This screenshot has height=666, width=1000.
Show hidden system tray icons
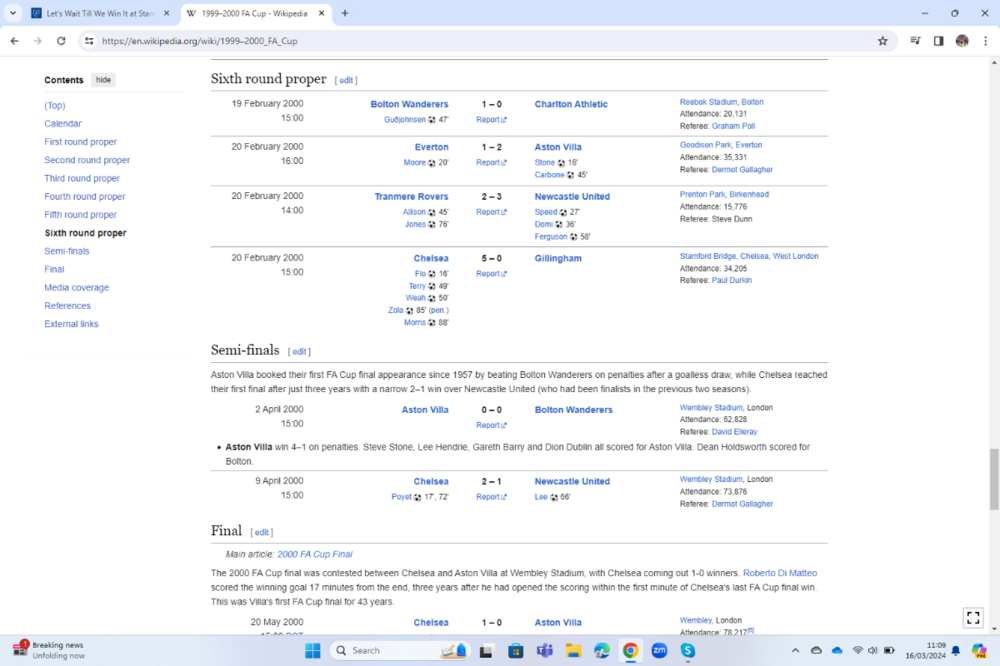[x=795, y=651]
